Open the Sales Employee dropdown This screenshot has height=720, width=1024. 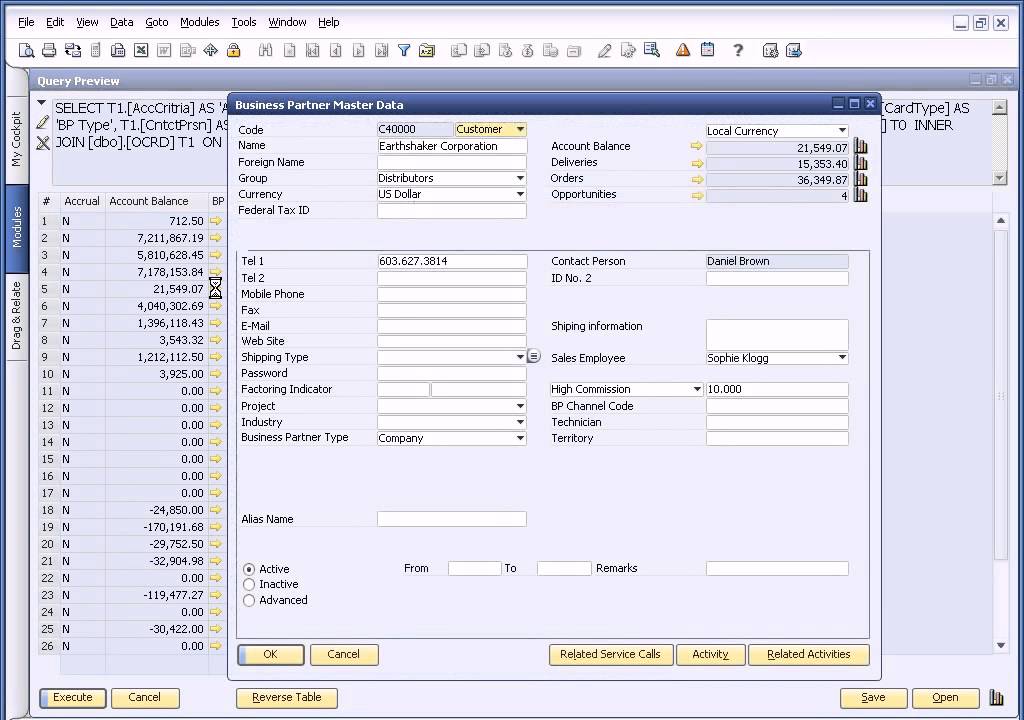(x=842, y=358)
